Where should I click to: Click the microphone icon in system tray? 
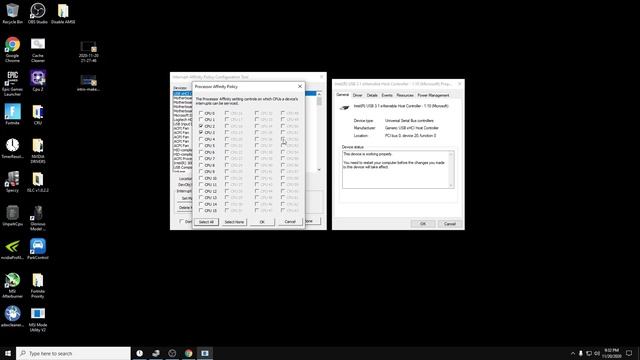pyautogui.click(x=580, y=353)
